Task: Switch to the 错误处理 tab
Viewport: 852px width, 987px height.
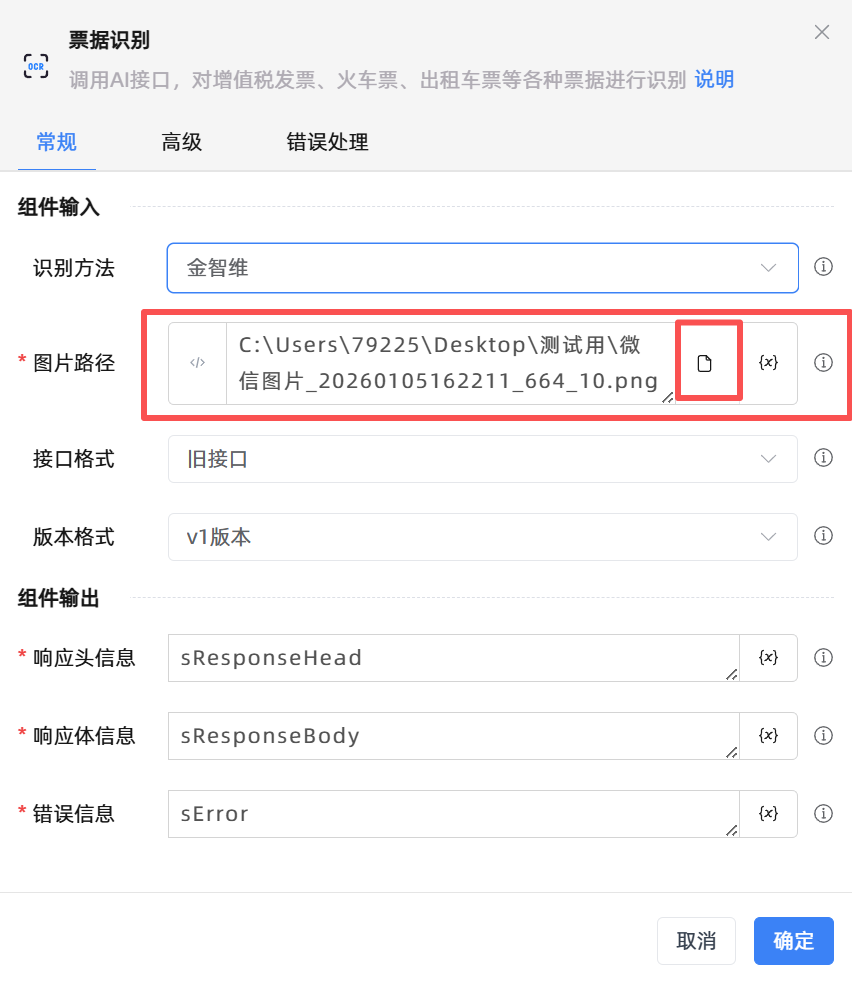Action: (327, 142)
